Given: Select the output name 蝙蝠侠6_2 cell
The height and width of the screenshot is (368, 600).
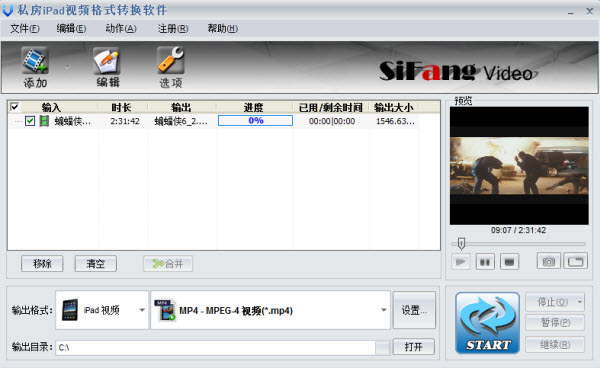Looking at the screenshot, I should 181,121.
